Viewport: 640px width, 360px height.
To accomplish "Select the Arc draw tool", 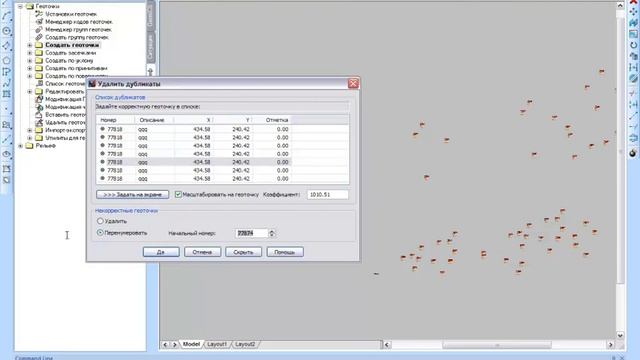I will [6, 16].
